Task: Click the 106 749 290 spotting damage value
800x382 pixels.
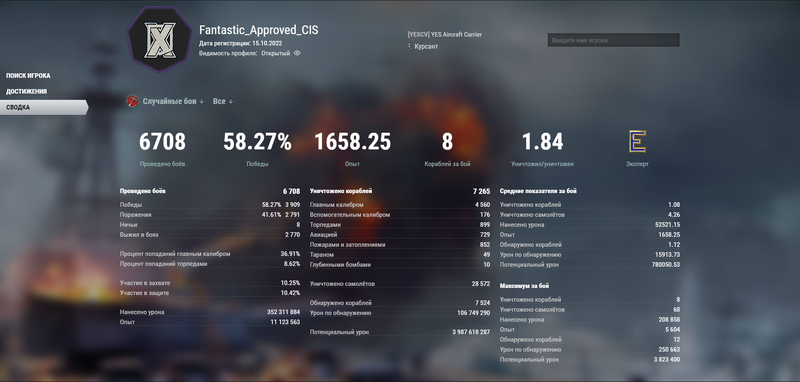Action: 474,313
